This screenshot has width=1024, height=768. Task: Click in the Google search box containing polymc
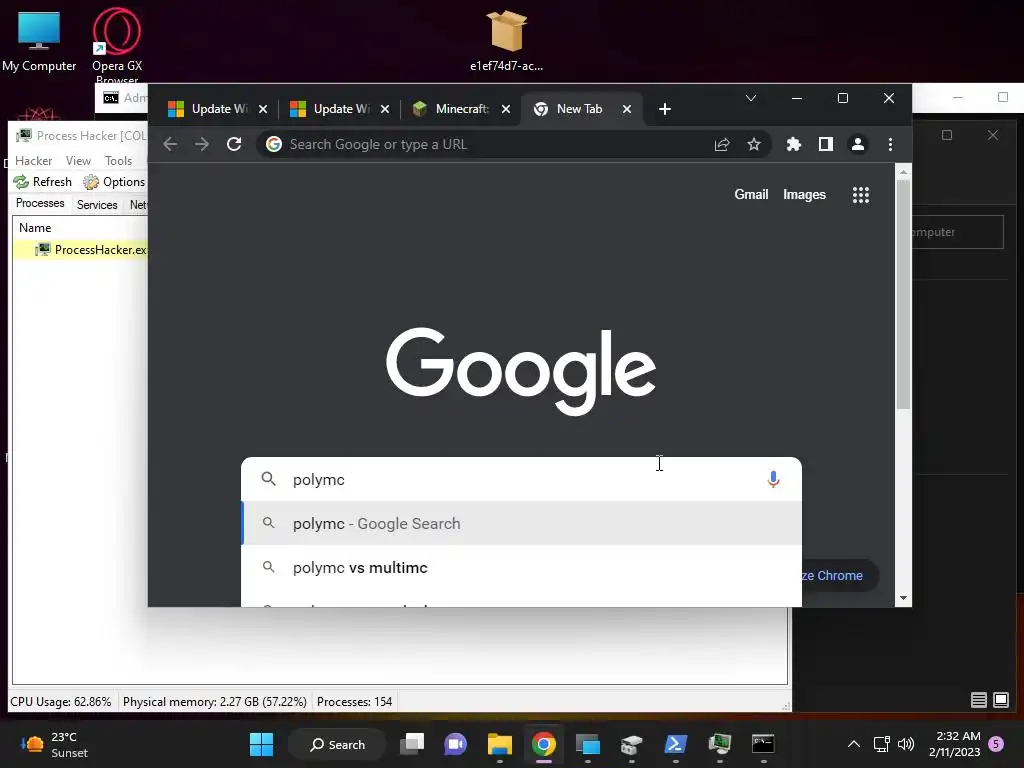pyautogui.click(x=522, y=479)
